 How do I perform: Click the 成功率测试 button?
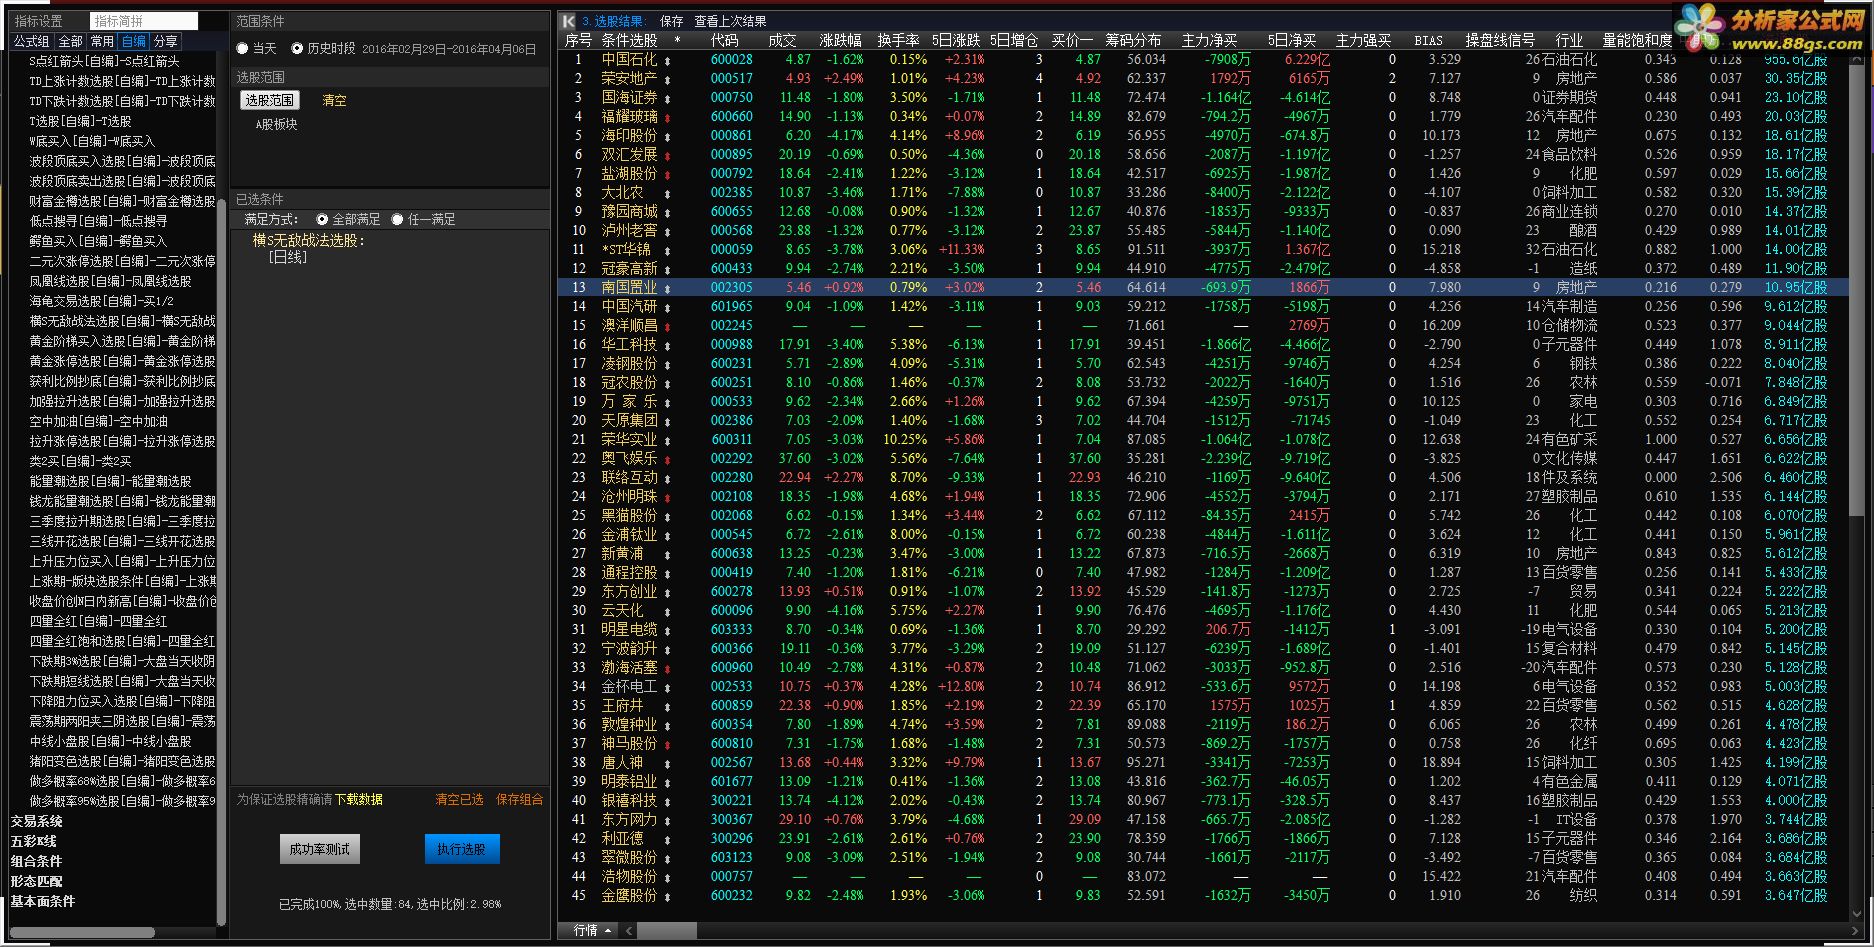coord(319,849)
